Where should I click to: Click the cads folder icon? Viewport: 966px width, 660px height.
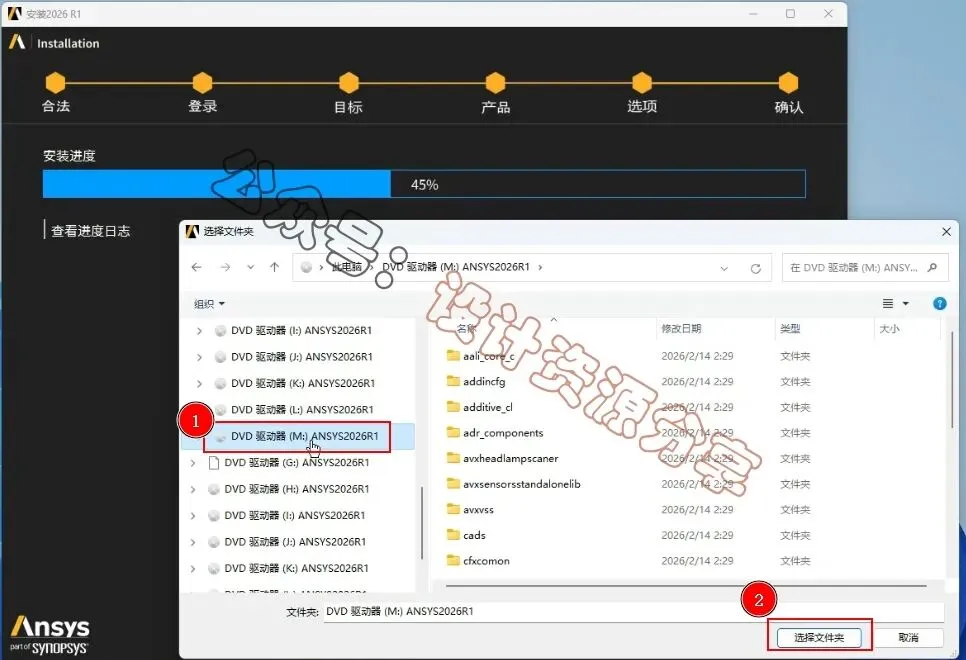pyautogui.click(x=453, y=535)
